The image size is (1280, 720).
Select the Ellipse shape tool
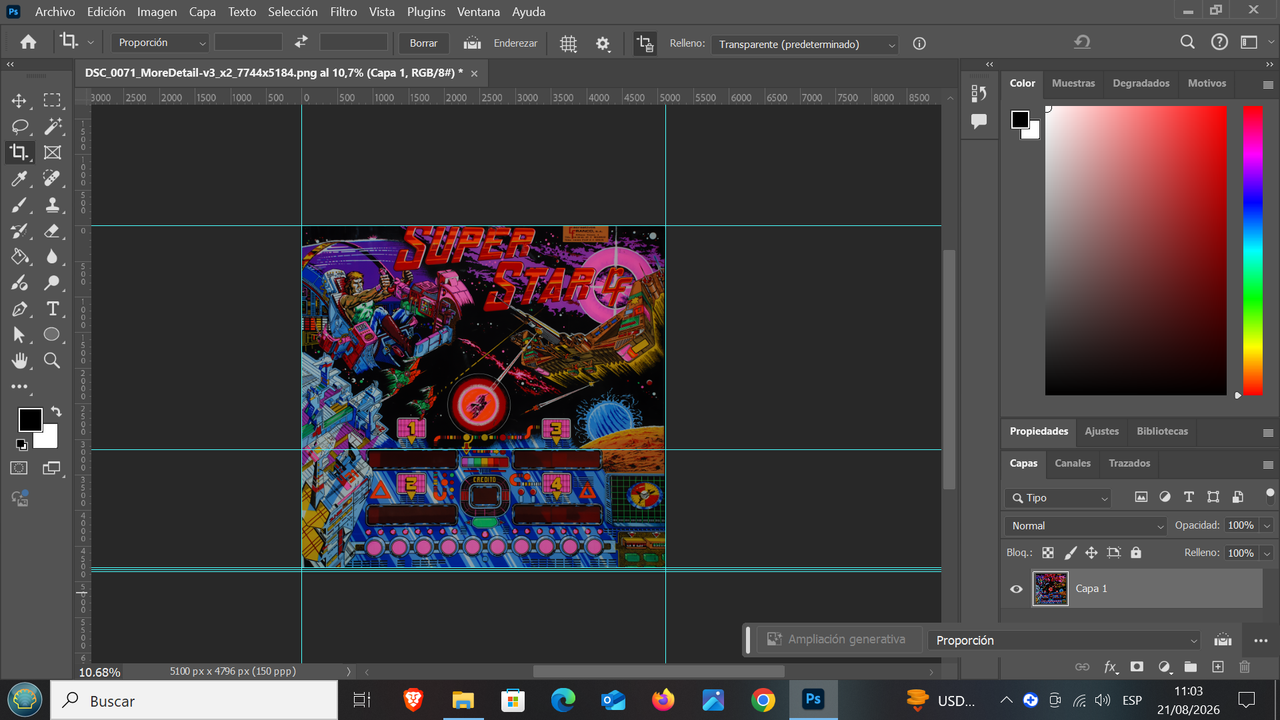pyautogui.click(x=52, y=334)
